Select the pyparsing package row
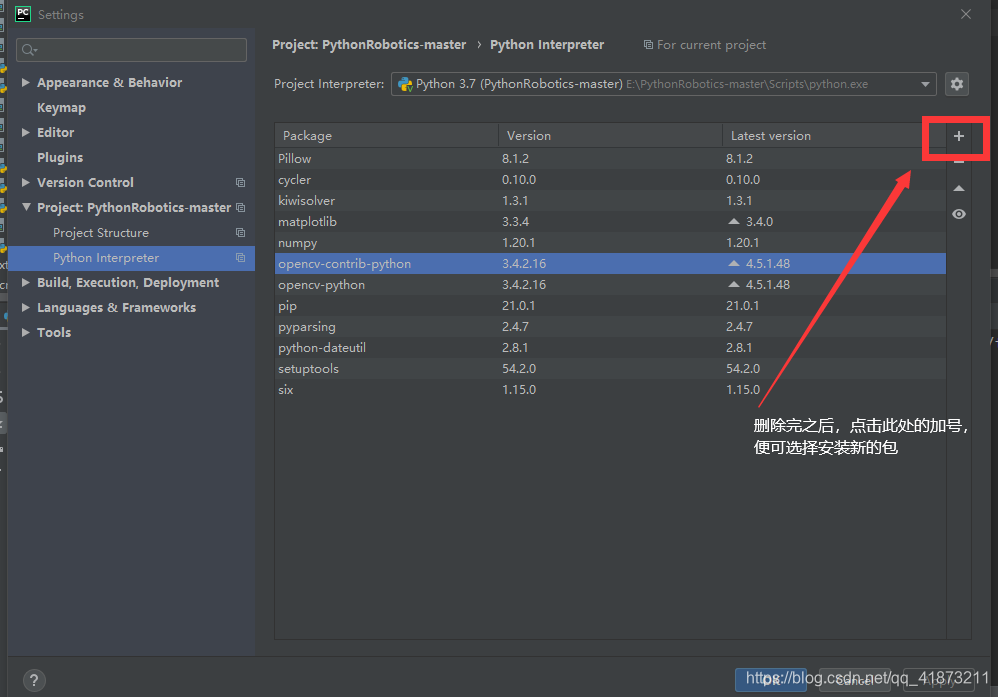998x697 pixels. coord(610,327)
